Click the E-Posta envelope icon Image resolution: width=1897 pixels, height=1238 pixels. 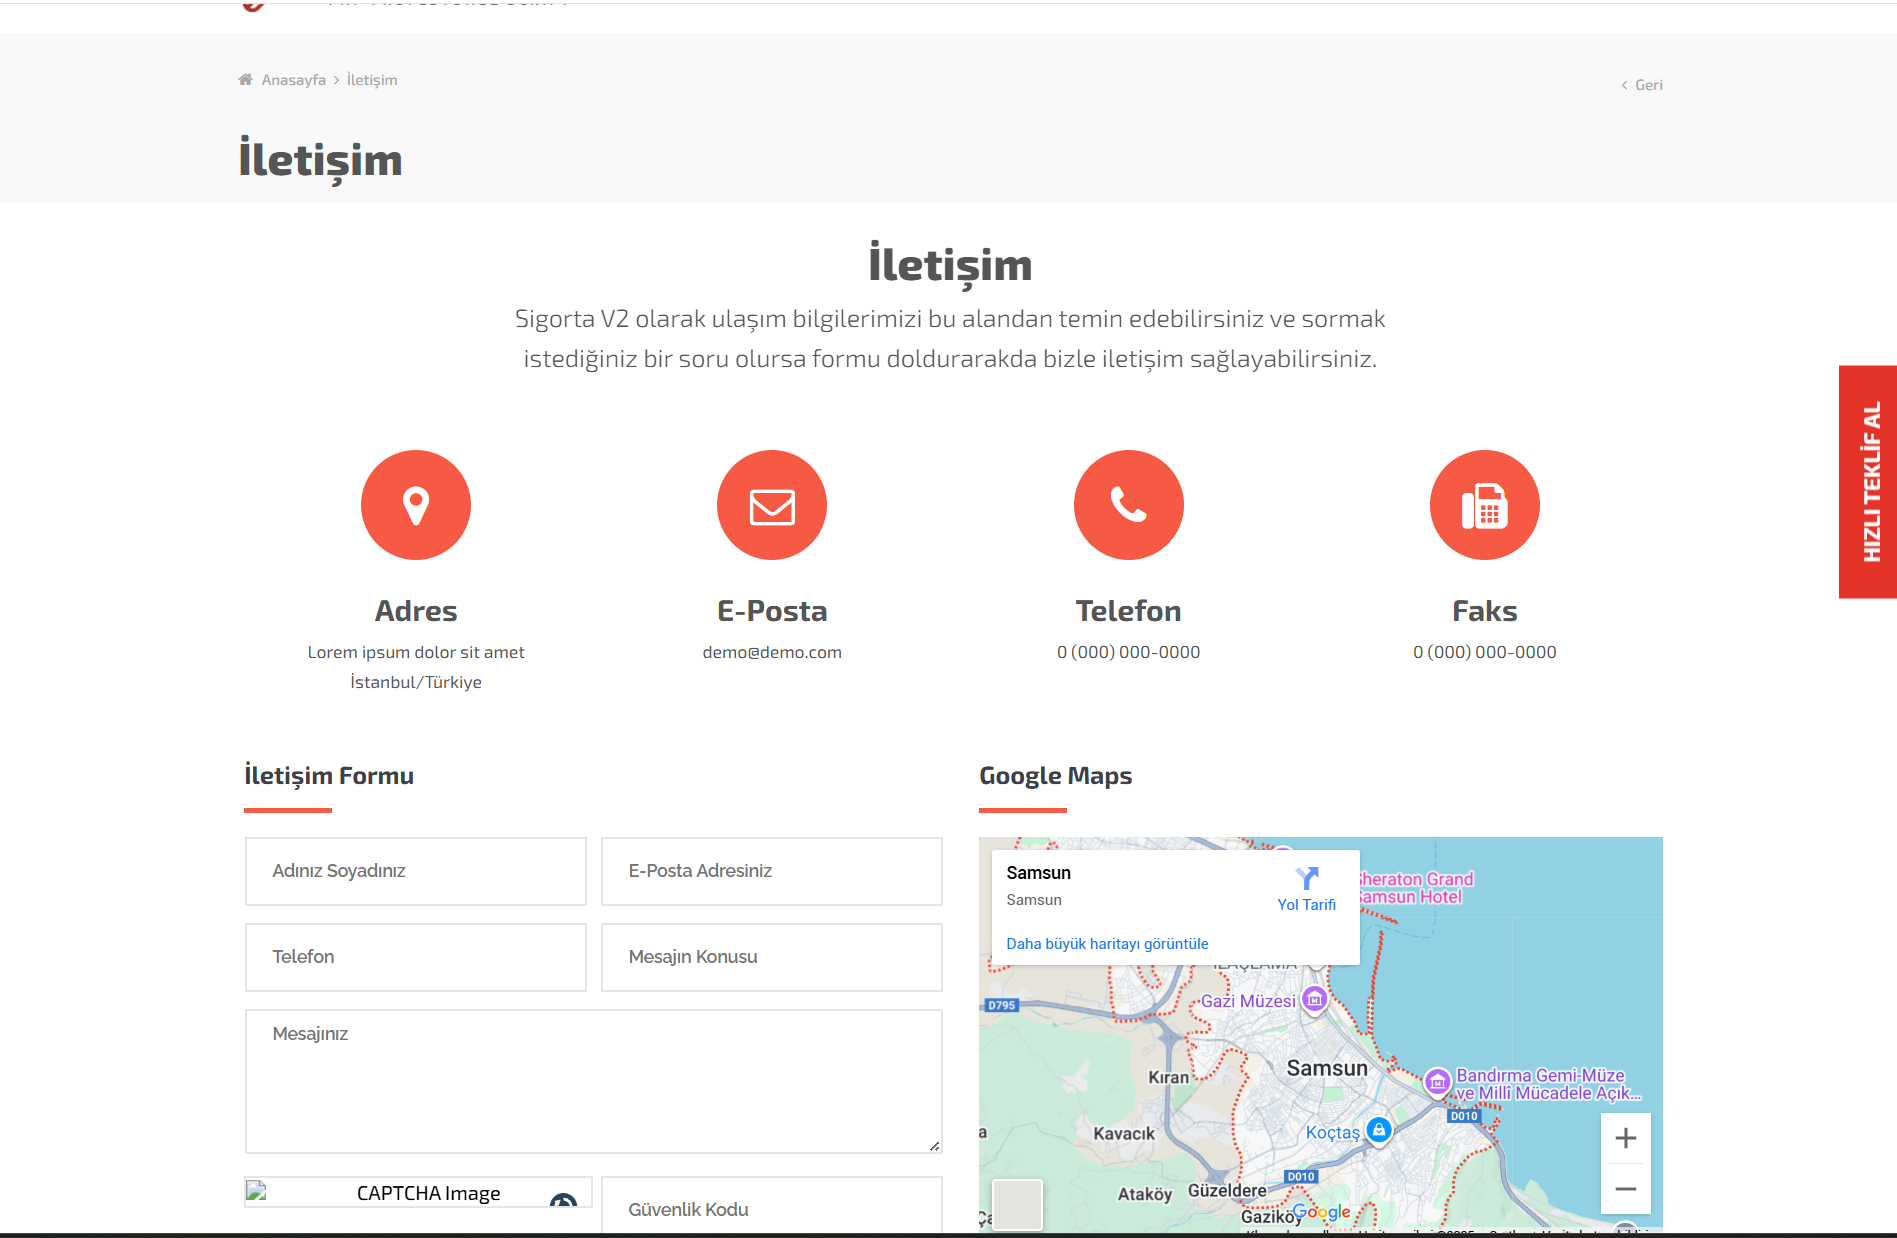click(772, 505)
